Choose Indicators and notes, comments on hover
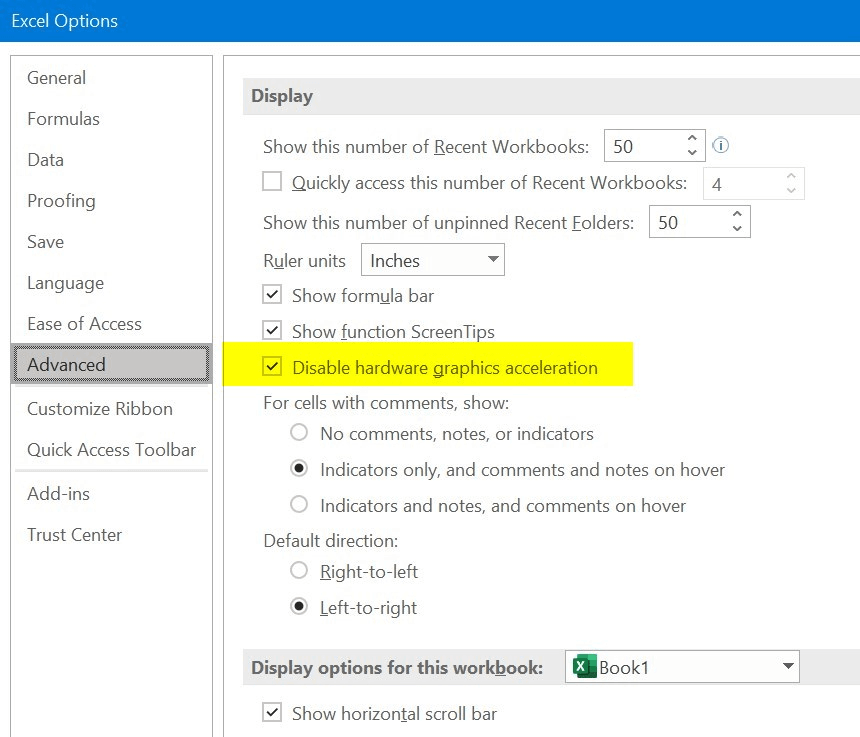 click(299, 505)
